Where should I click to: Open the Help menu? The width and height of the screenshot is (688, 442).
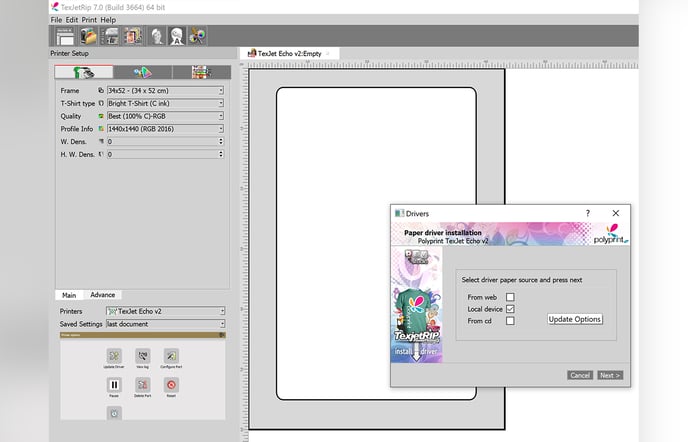tap(108, 20)
